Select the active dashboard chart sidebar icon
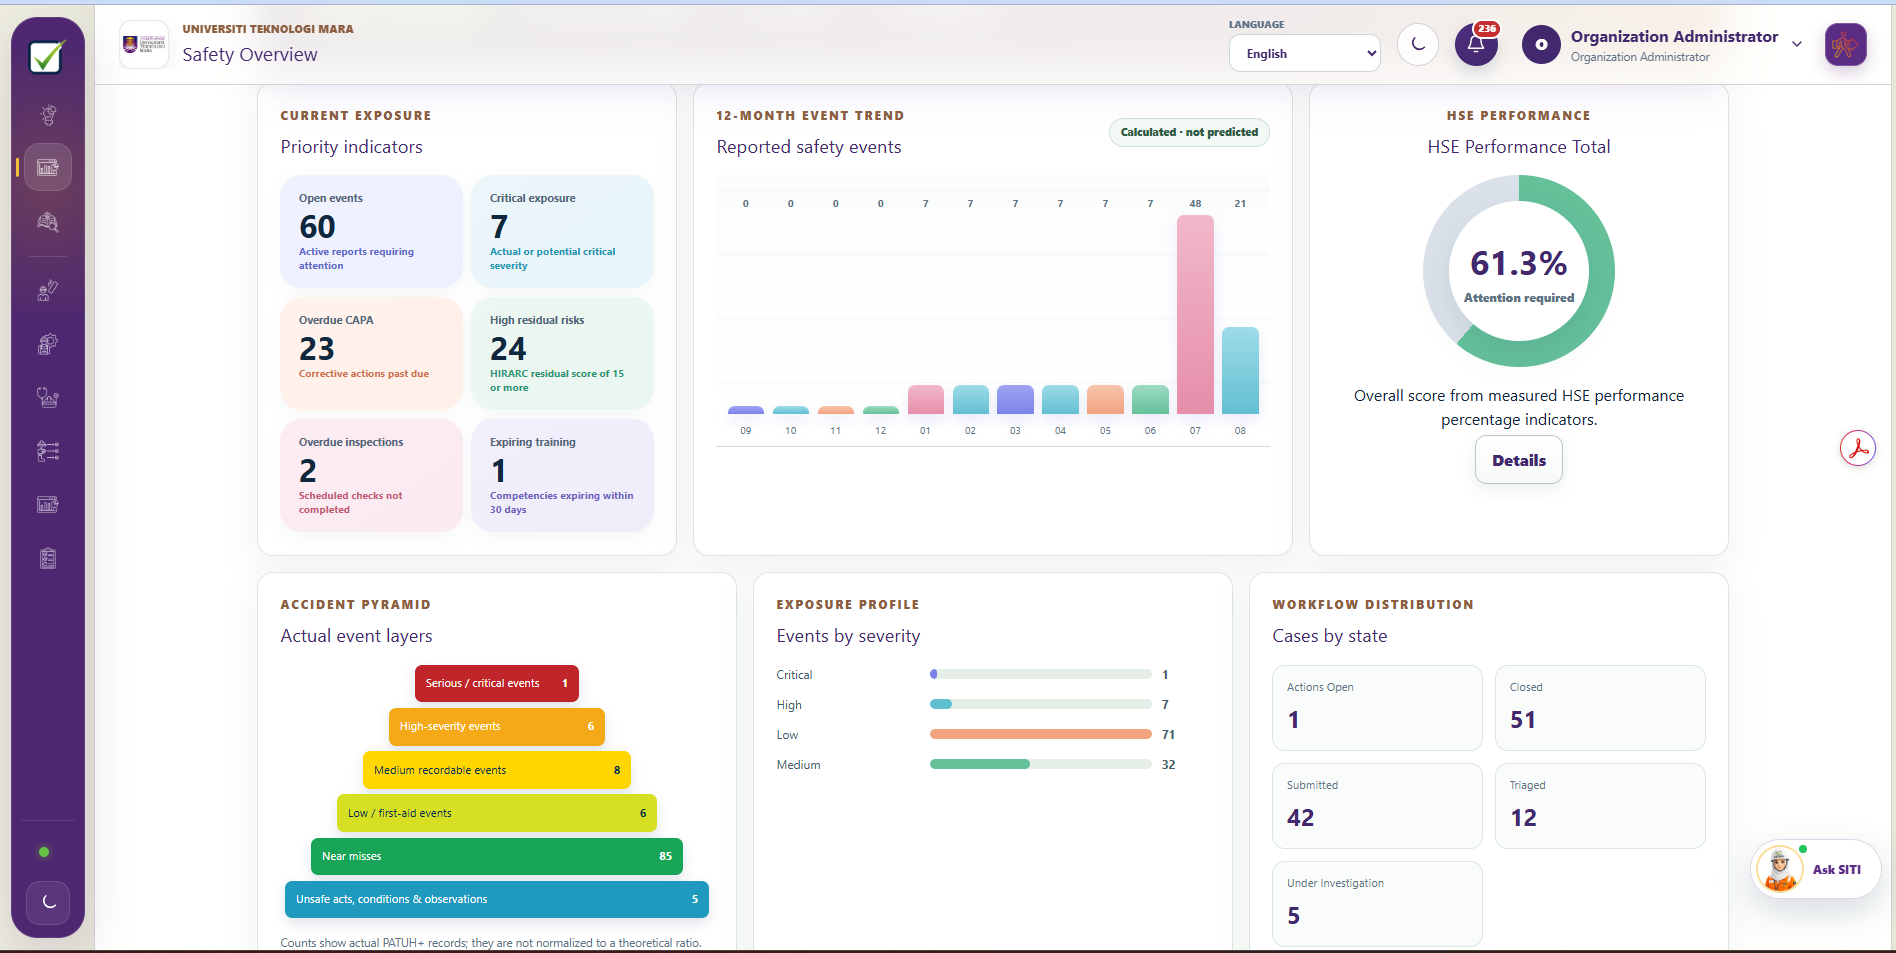Image resolution: width=1896 pixels, height=953 pixels. 48,167
